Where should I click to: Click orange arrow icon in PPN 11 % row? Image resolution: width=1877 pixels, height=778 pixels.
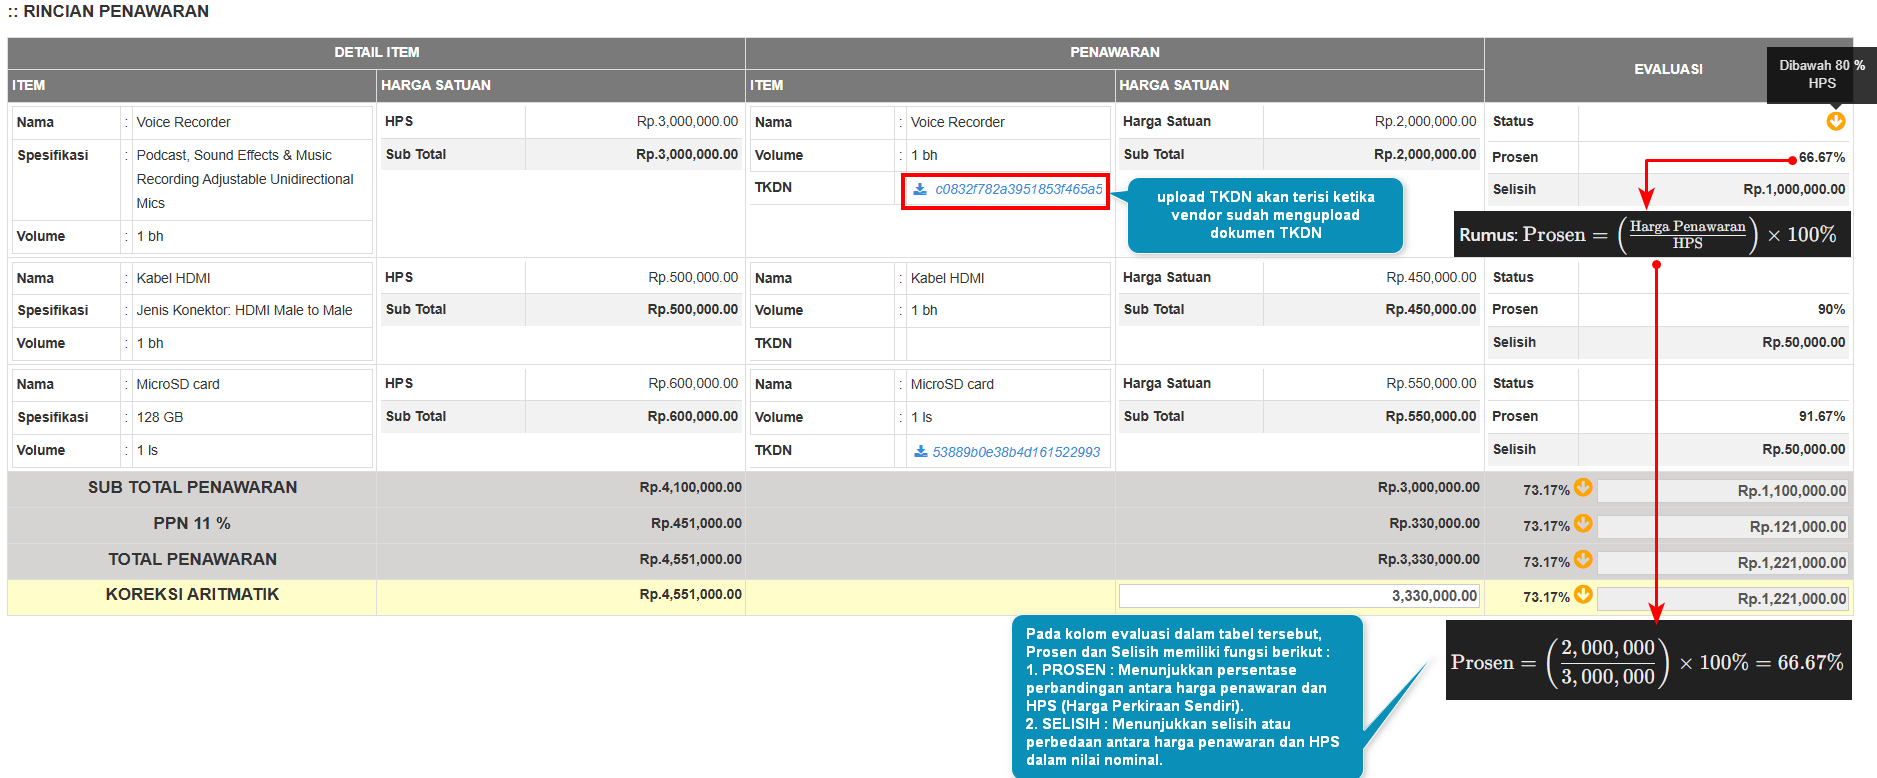1583,523
